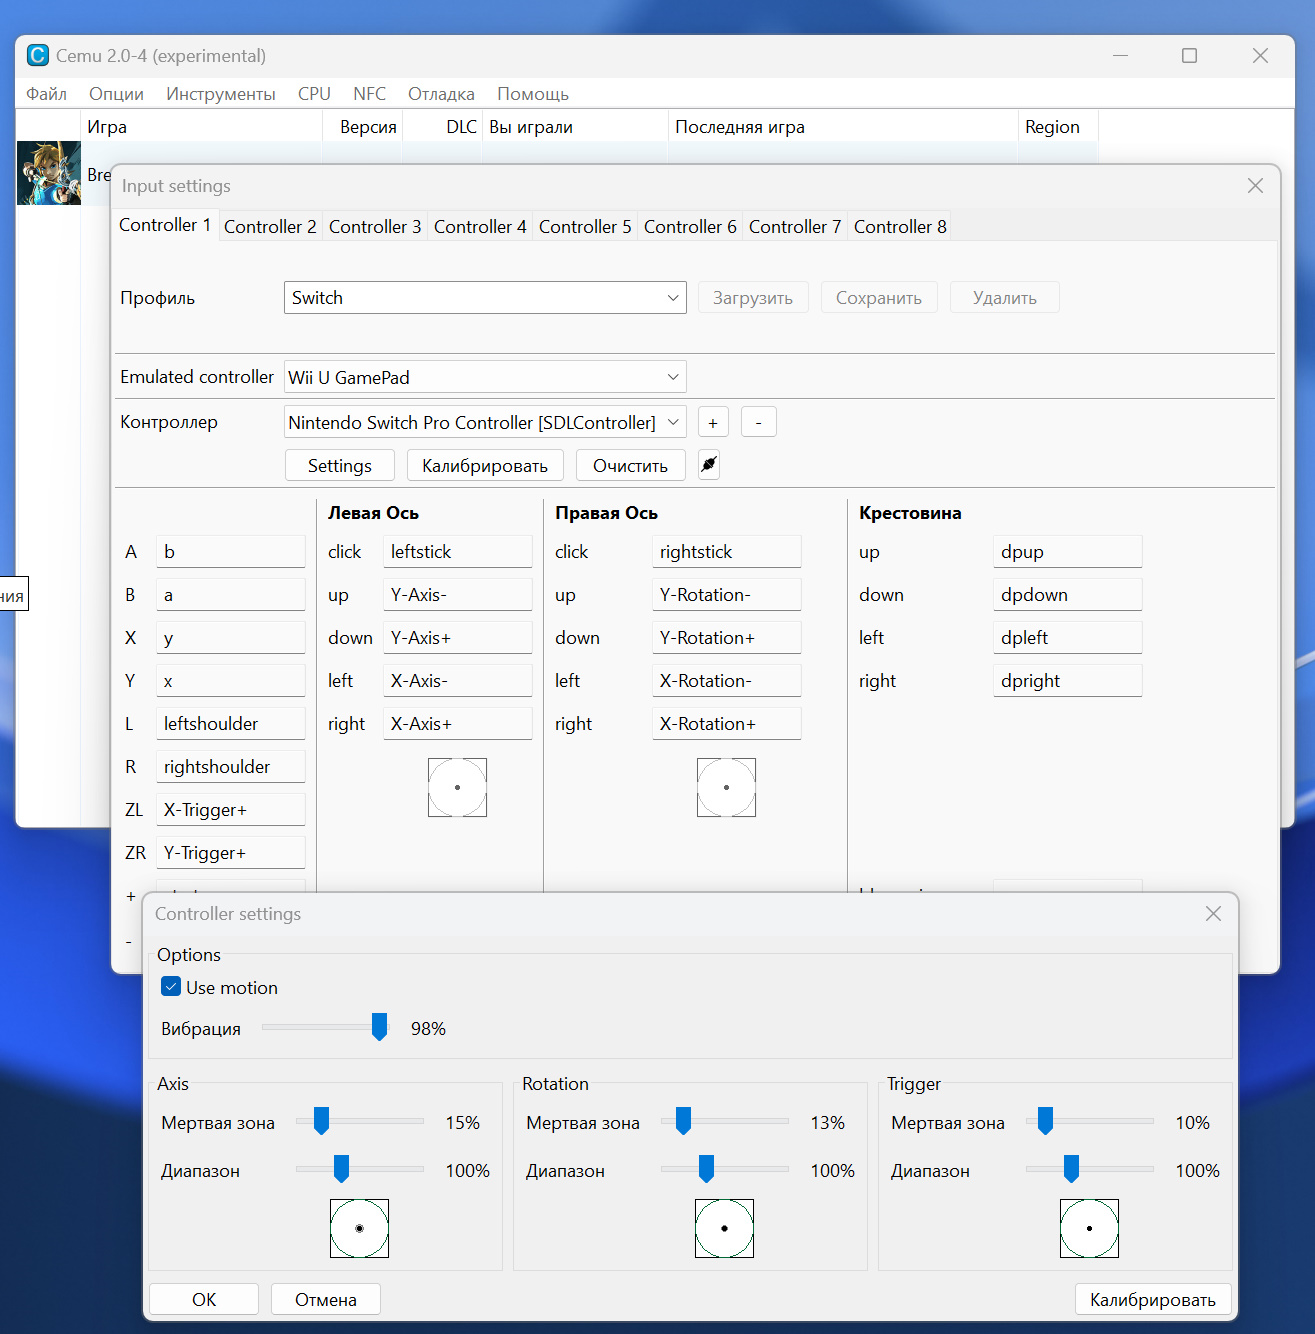The width and height of the screenshot is (1315, 1334).
Task: Click the Вибрация slider handle
Action: coord(379,1027)
